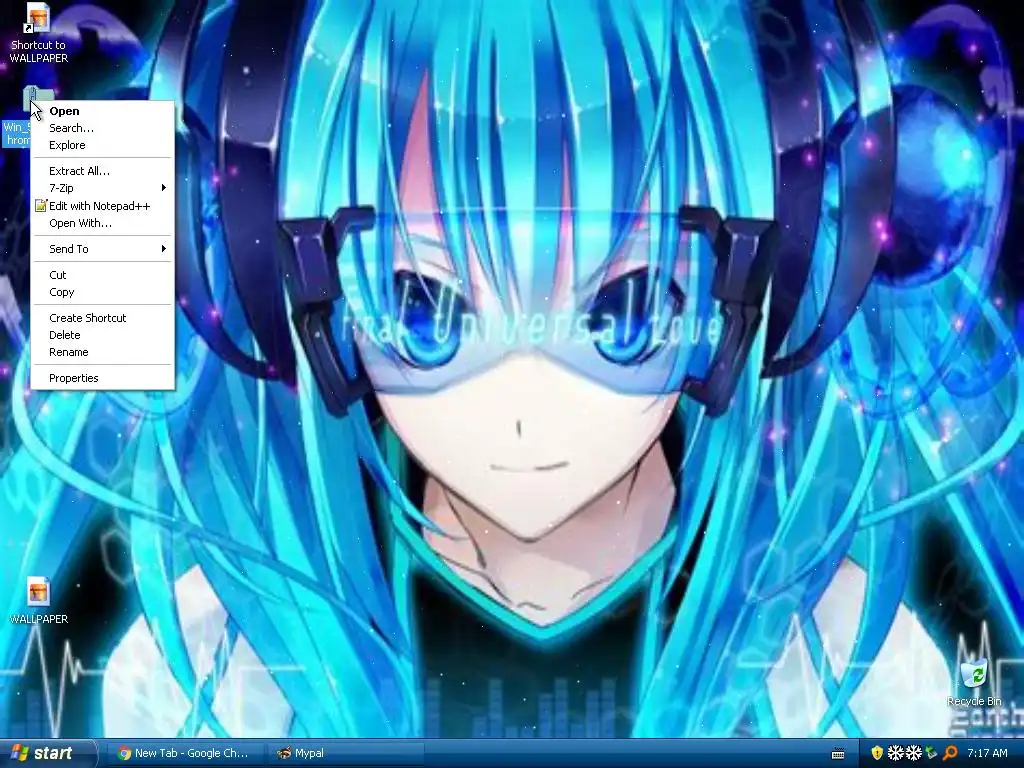The width and height of the screenshot is (1024, 768).
Task: Choose Open With... menu entry
Action: 103,223
